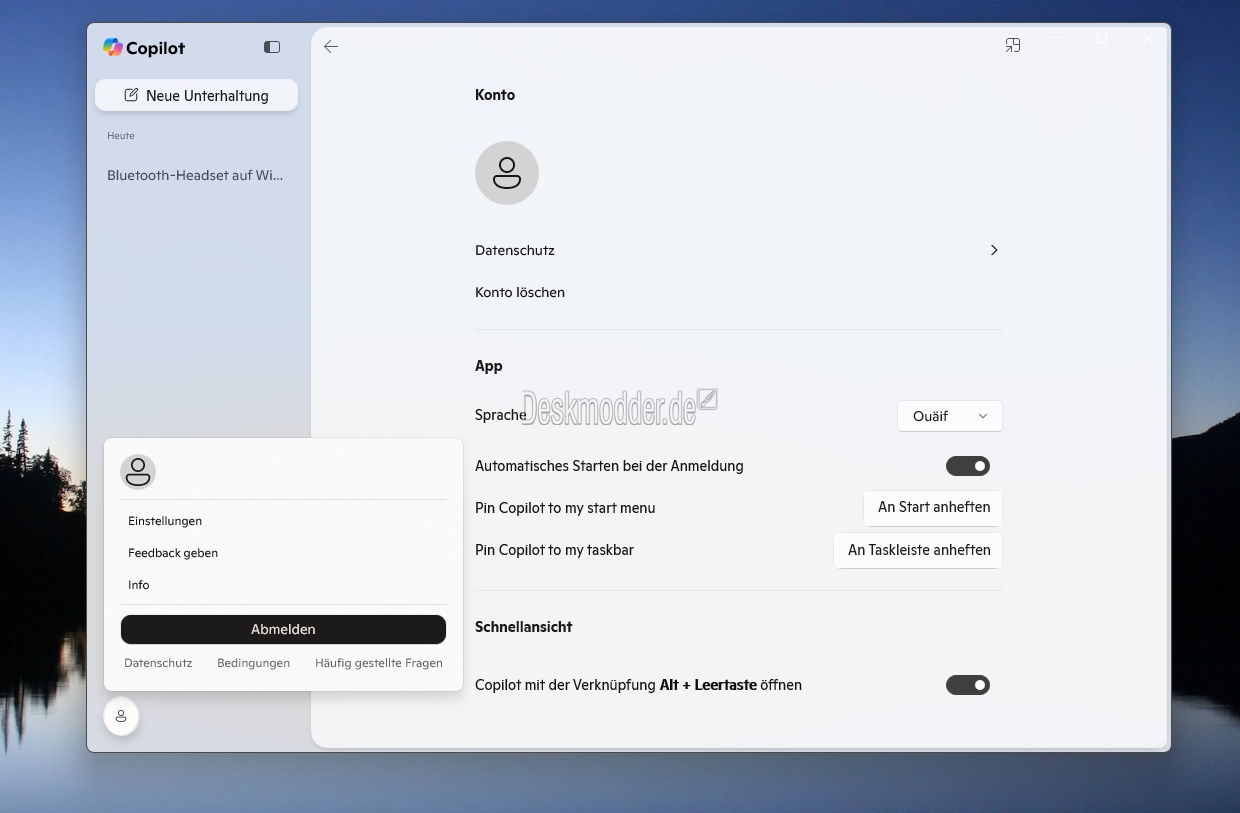Open the Sprache language dropdown

[x=950, y=416]
